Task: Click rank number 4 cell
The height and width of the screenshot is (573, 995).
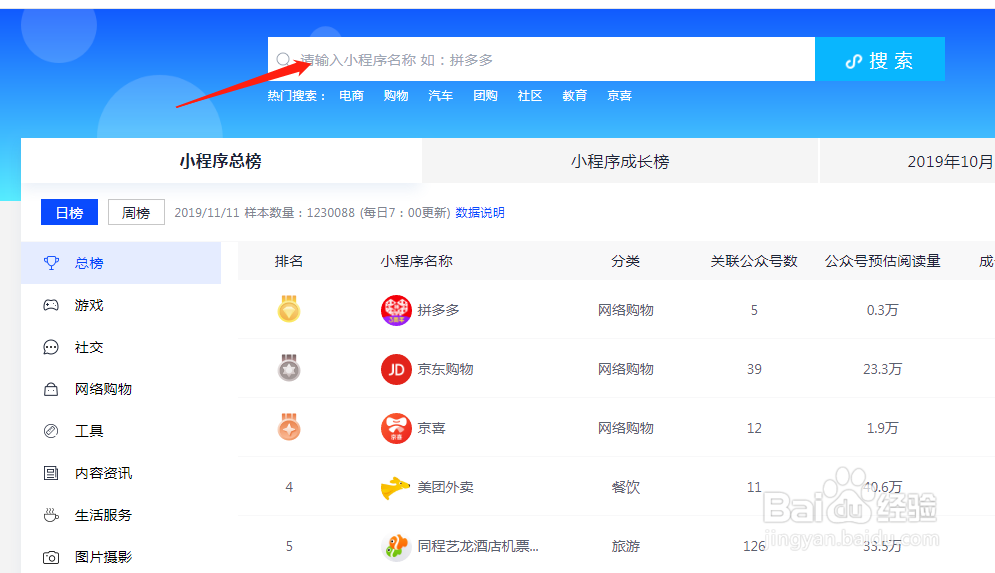Action: coord(289,487)
